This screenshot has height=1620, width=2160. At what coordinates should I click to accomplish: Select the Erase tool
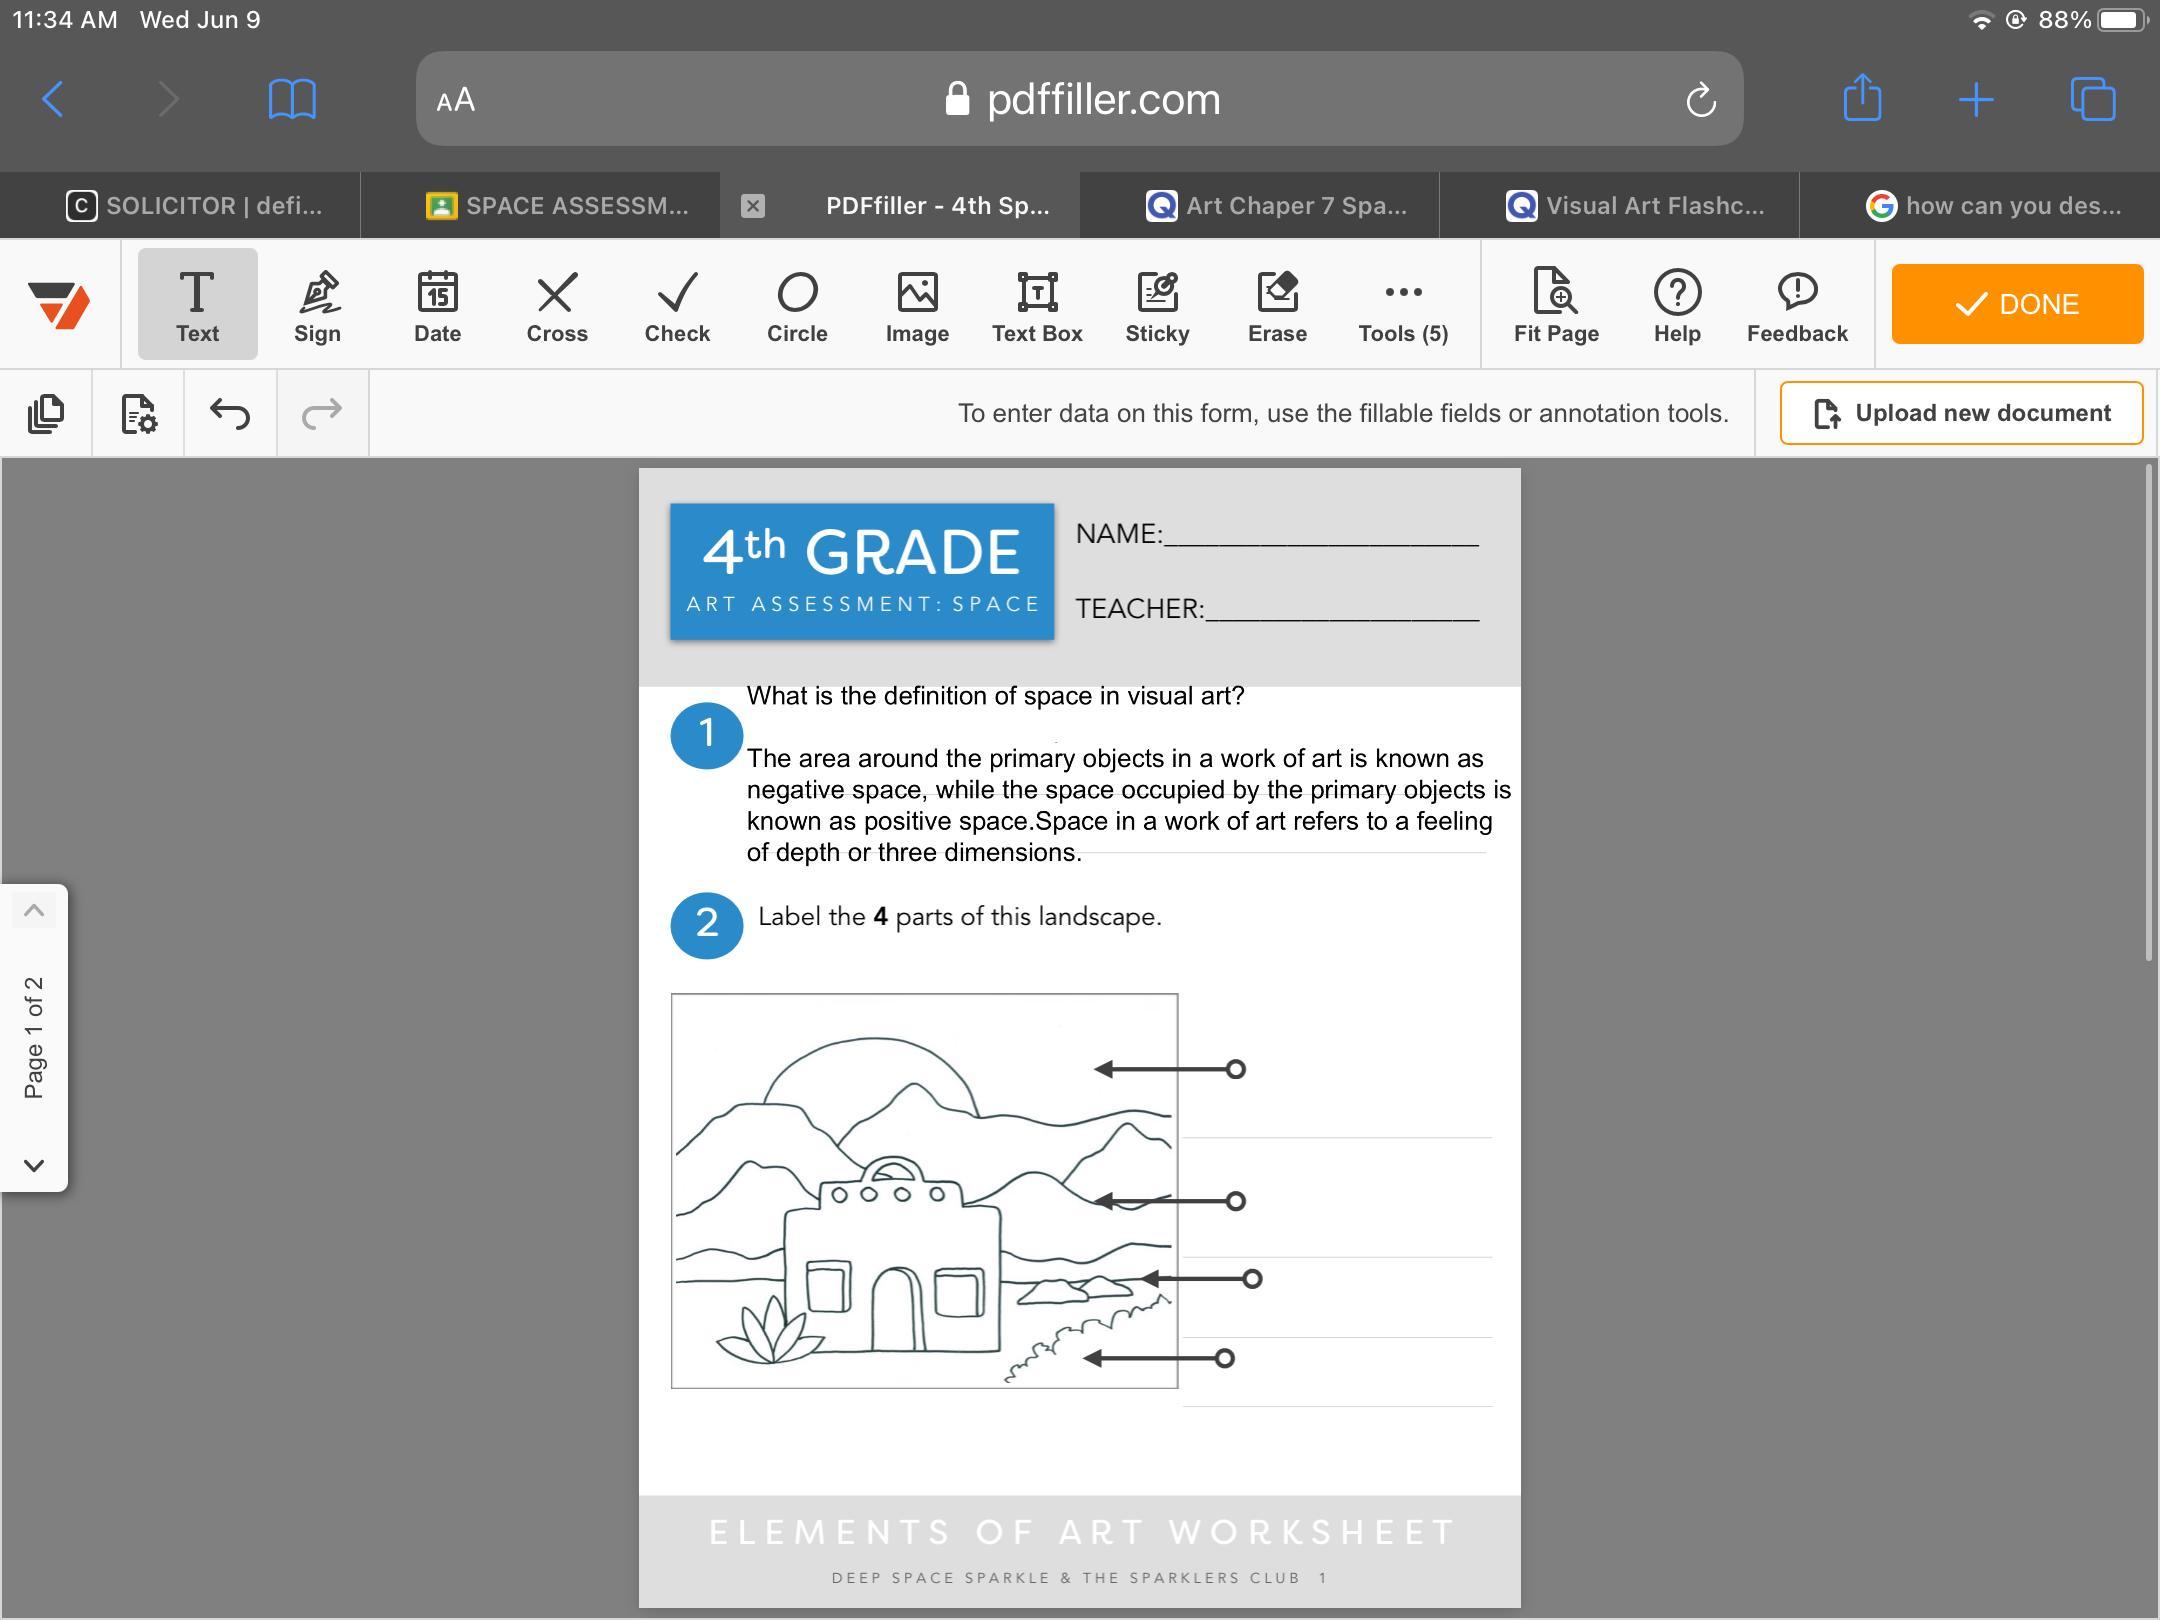tap(1277, 304)
